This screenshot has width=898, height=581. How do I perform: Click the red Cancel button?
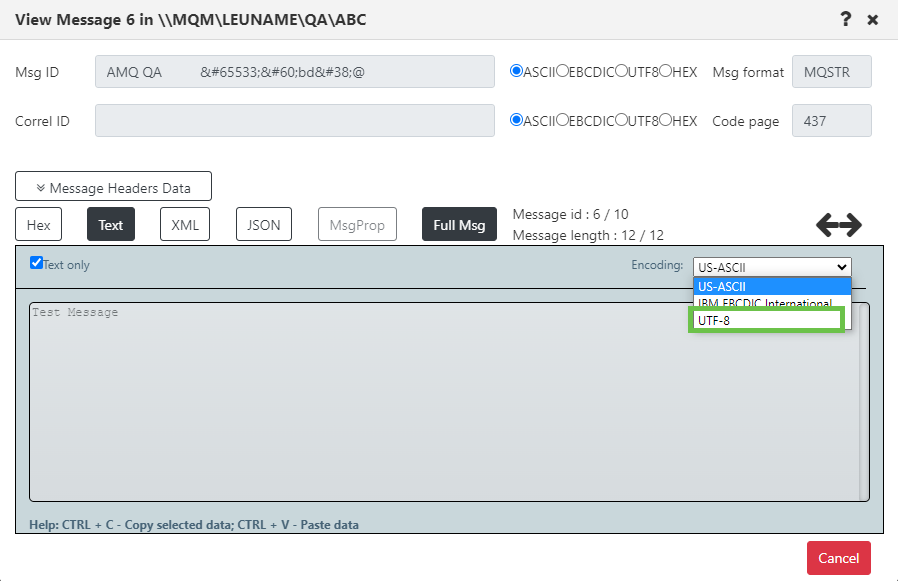(838, 558)
